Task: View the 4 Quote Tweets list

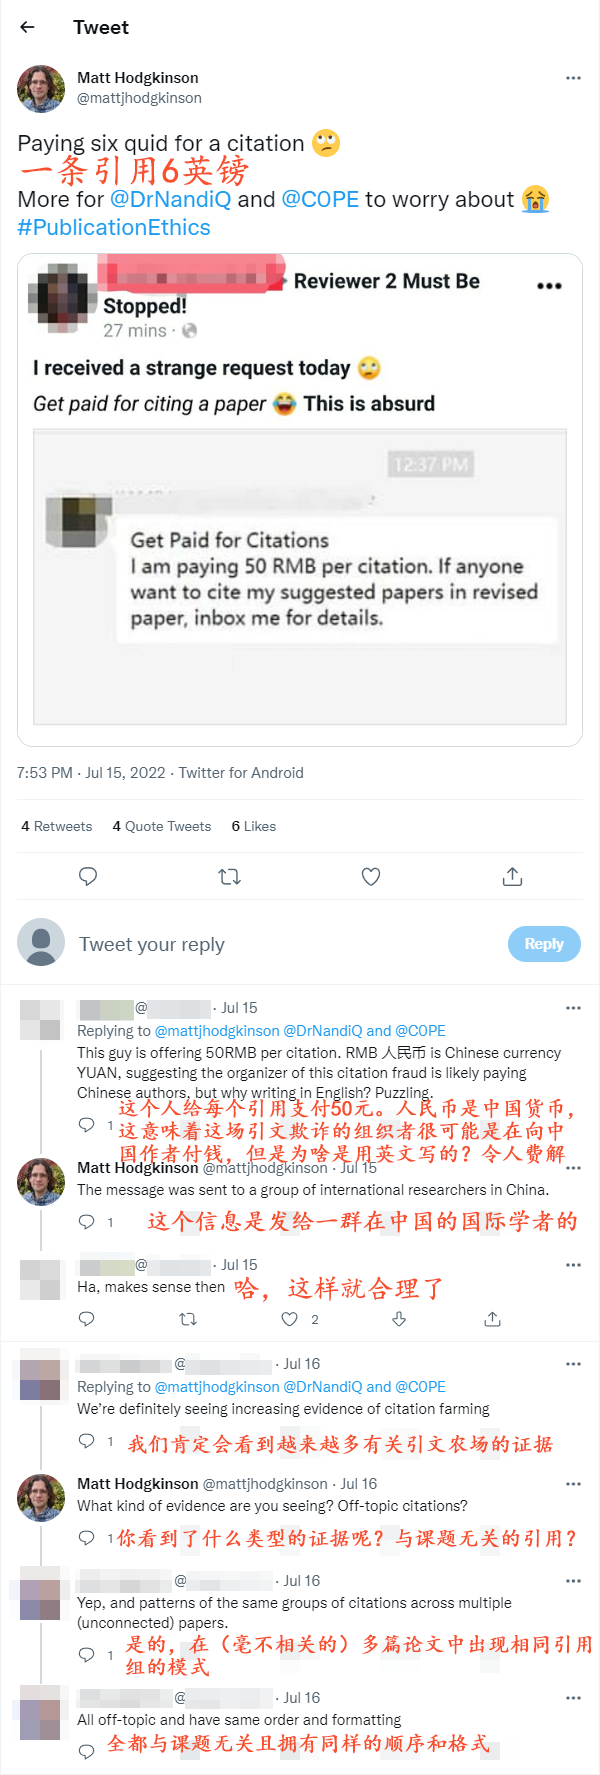Action: click(x=162, y=826)
